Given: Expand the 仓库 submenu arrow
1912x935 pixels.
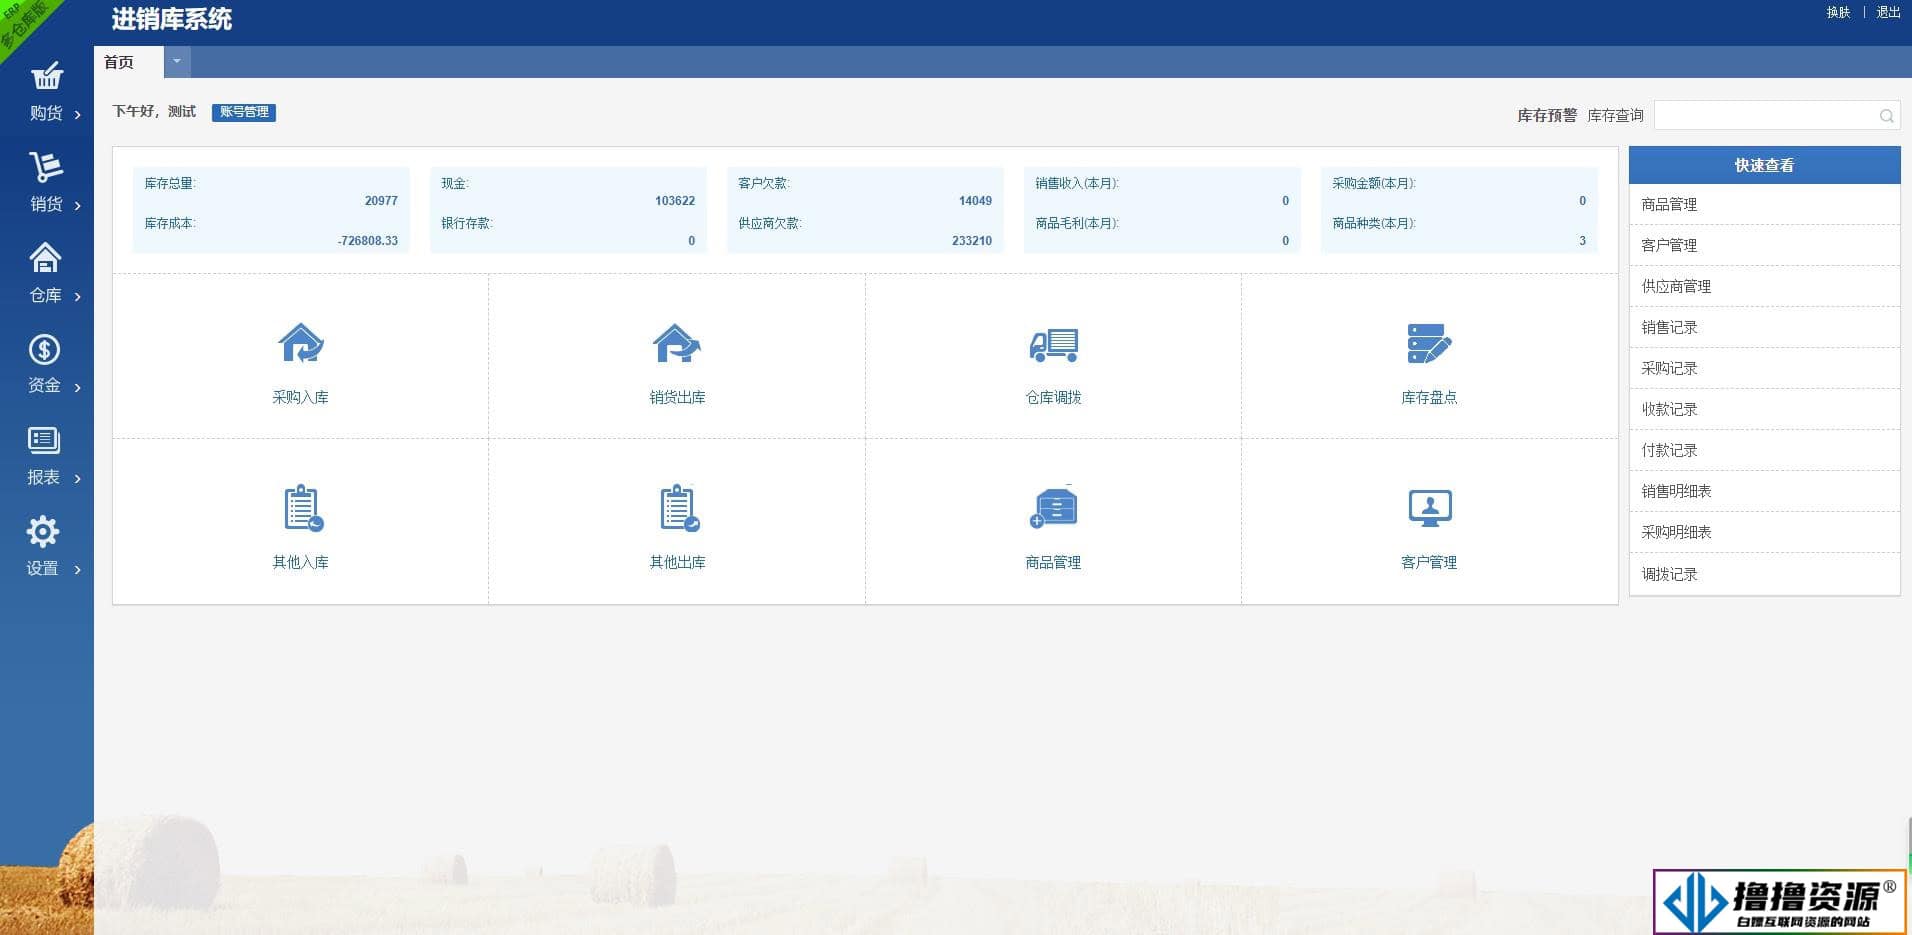Looking at the screenshot, I should (x=78, y=297).
